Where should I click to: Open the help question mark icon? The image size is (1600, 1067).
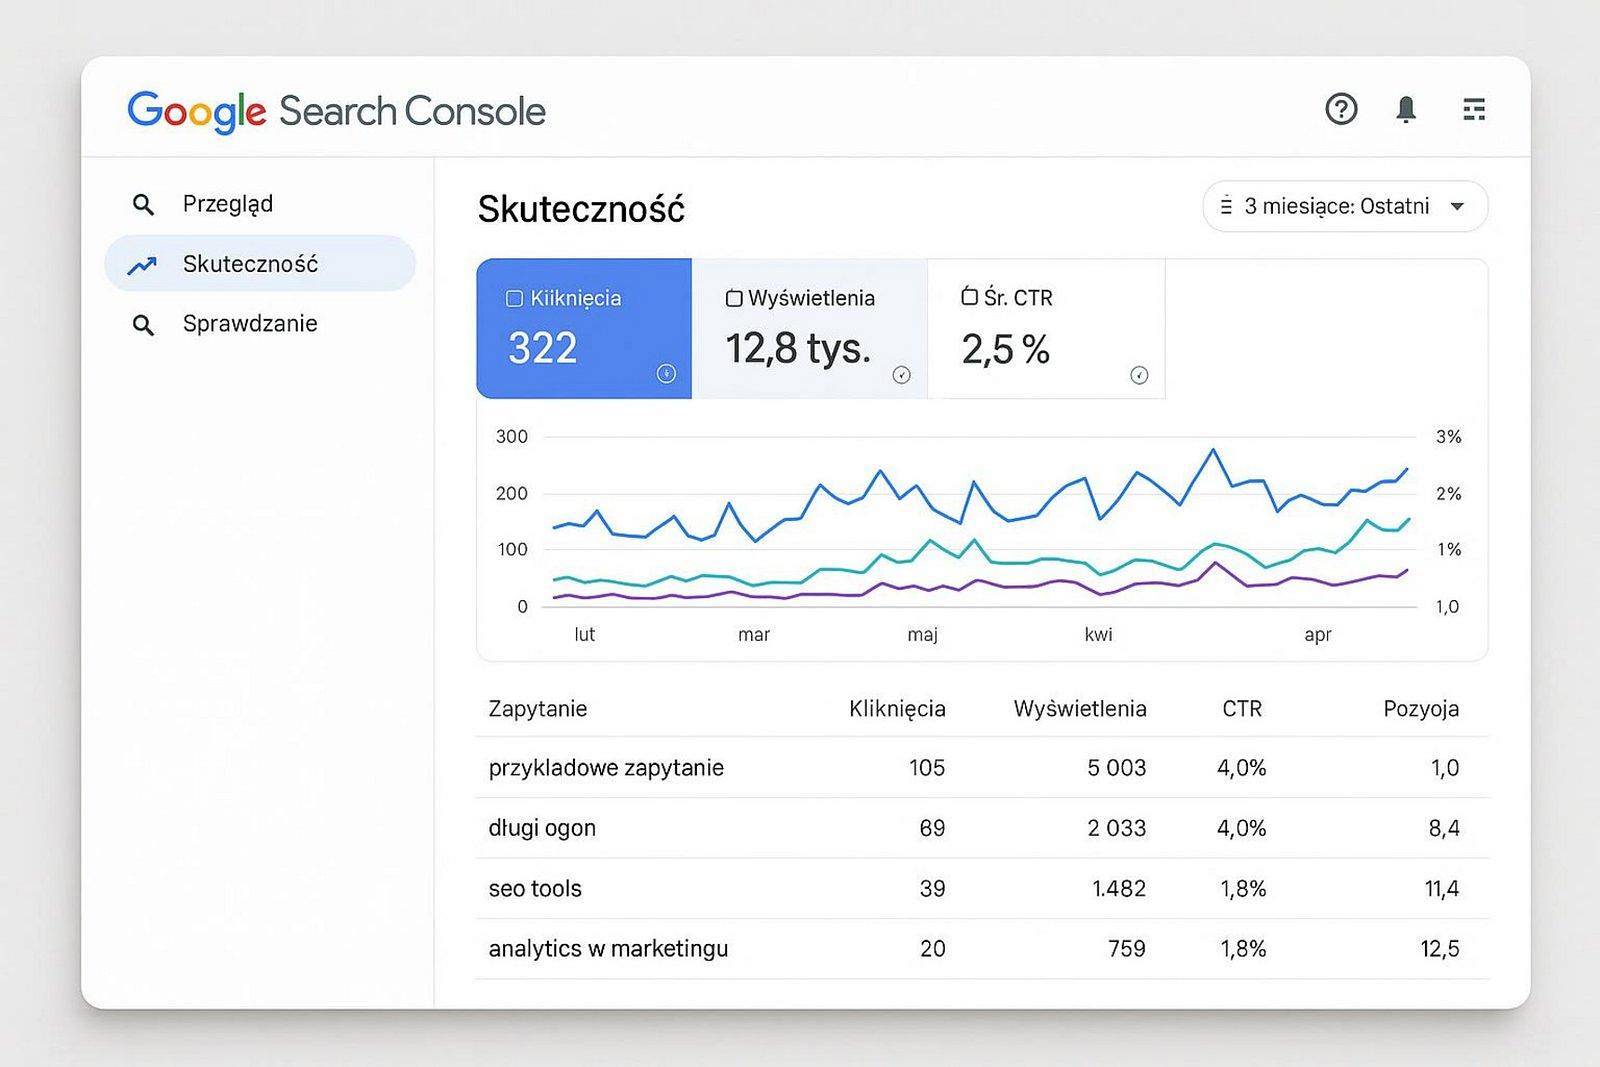point(1341,109)
